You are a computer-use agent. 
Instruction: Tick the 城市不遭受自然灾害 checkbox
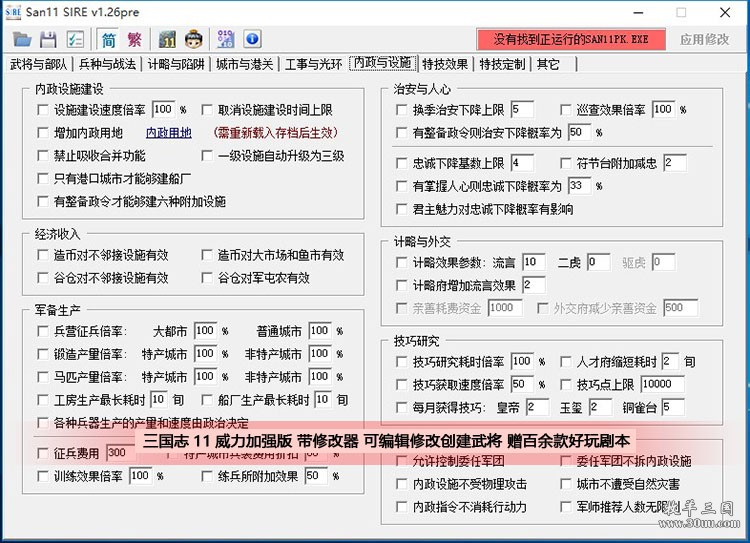pyautogui.click(x=566, y=484)
